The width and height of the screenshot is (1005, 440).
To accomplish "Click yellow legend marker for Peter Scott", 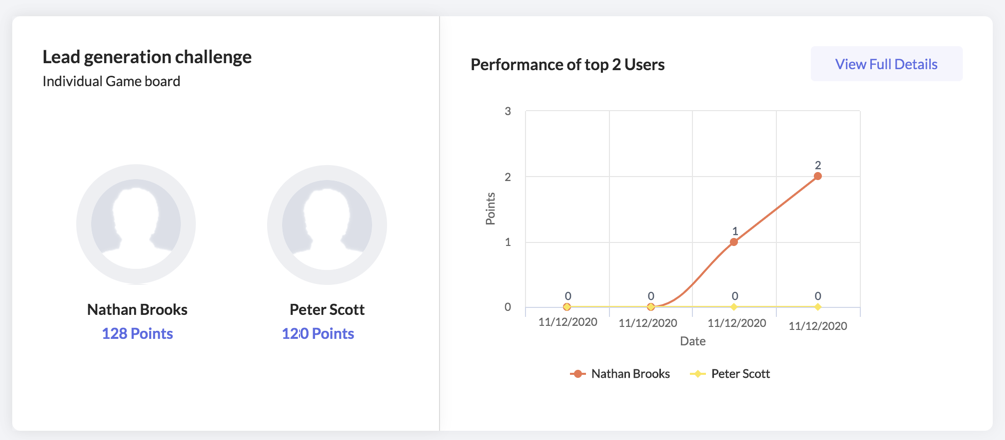I will pos(698,374).
